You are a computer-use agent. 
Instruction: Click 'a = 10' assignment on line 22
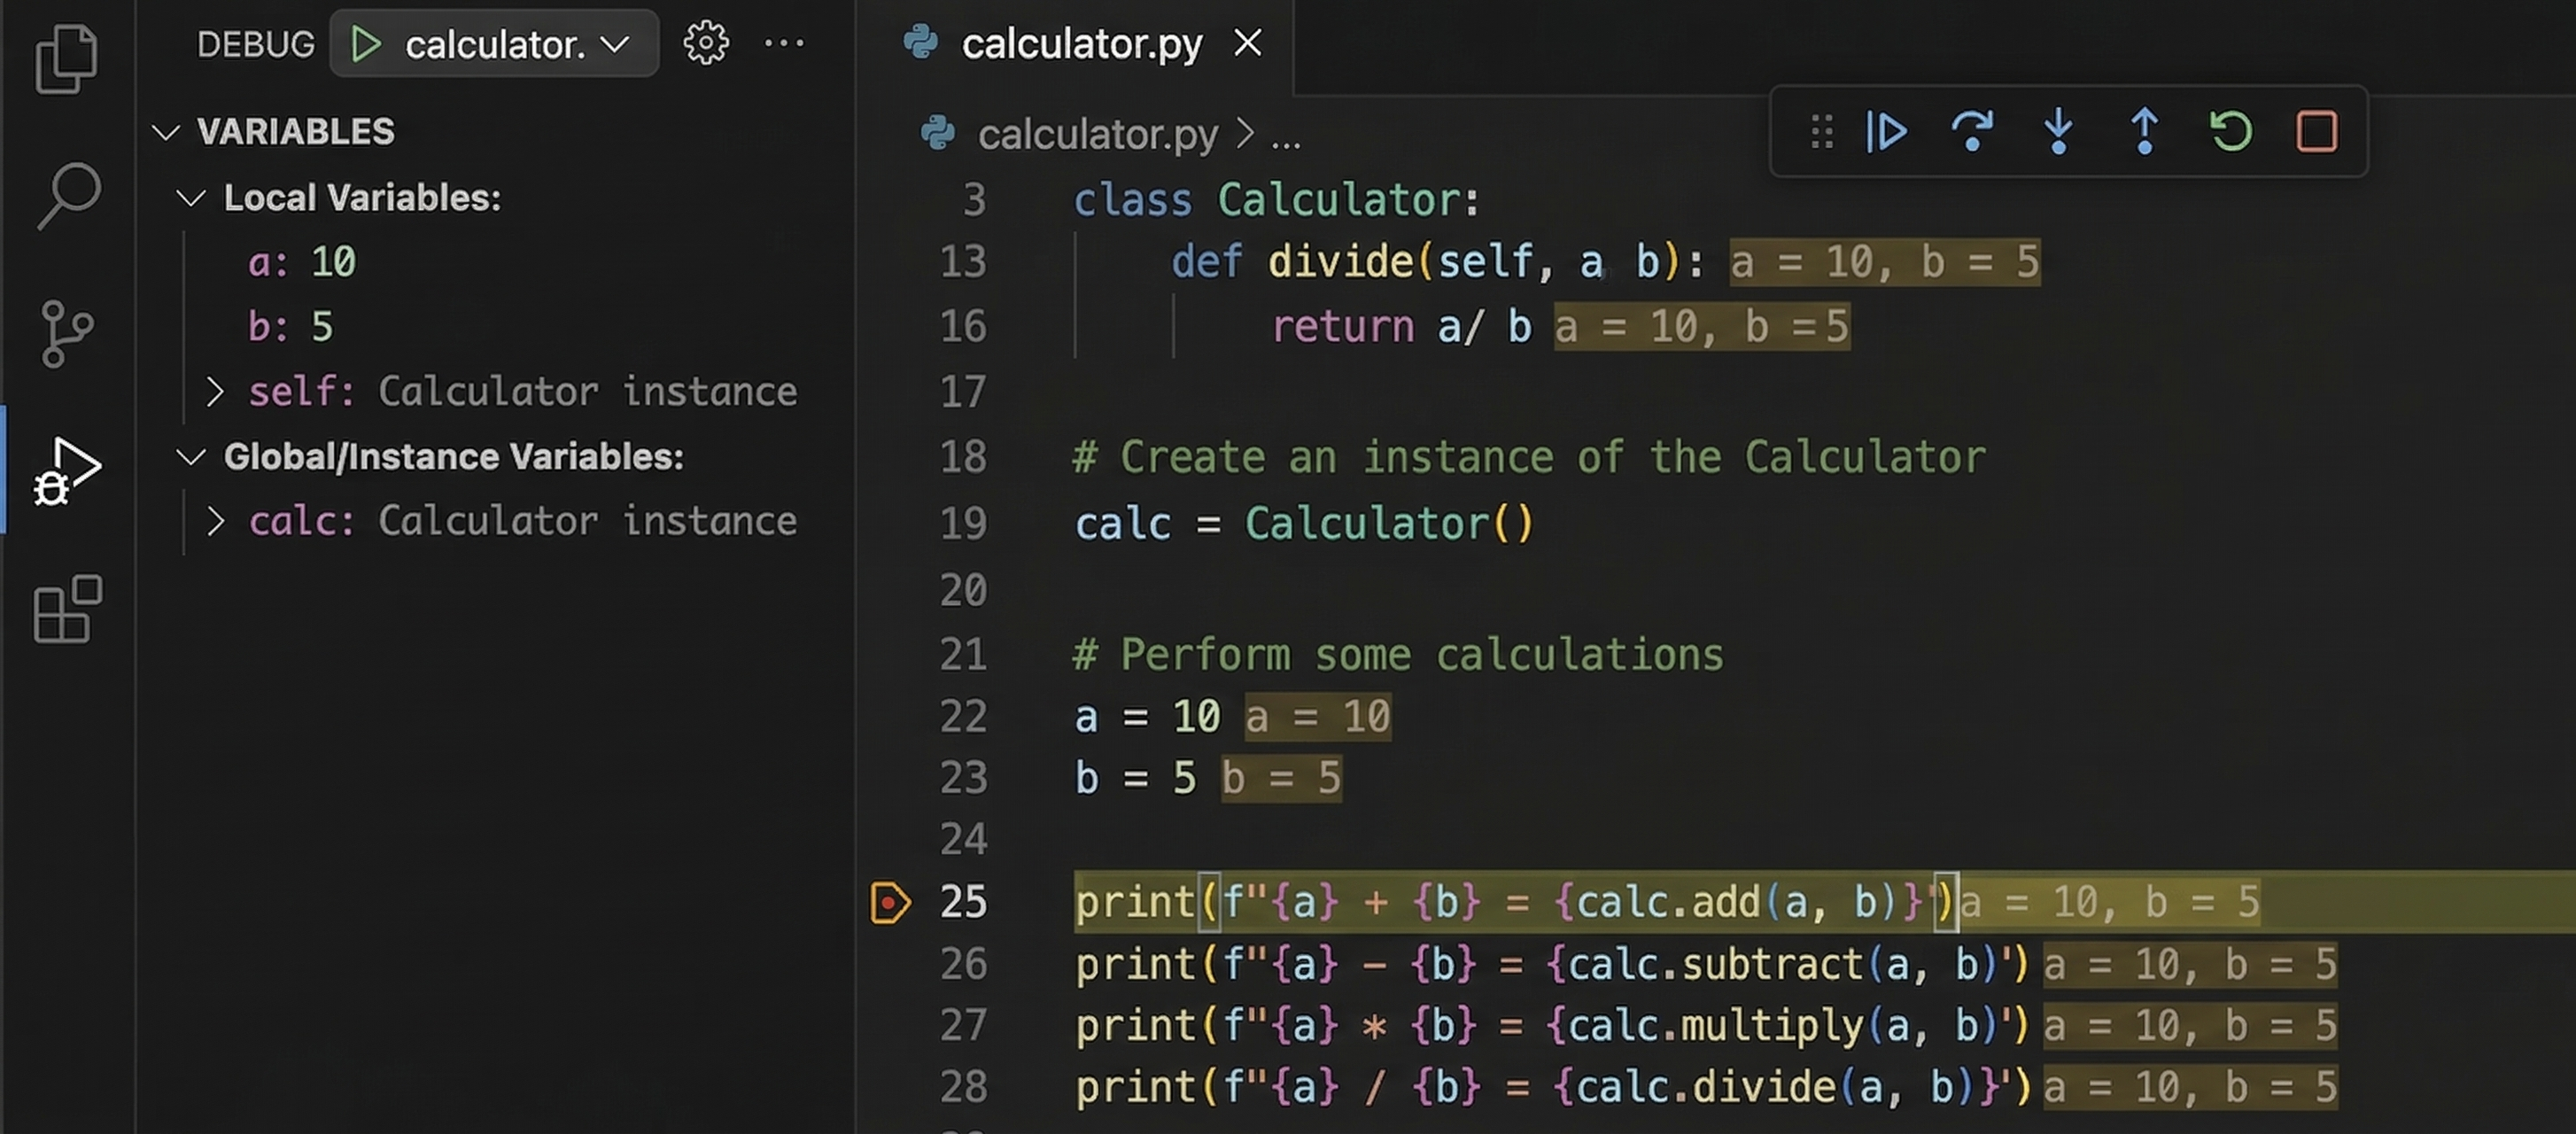click(1147, 717)
